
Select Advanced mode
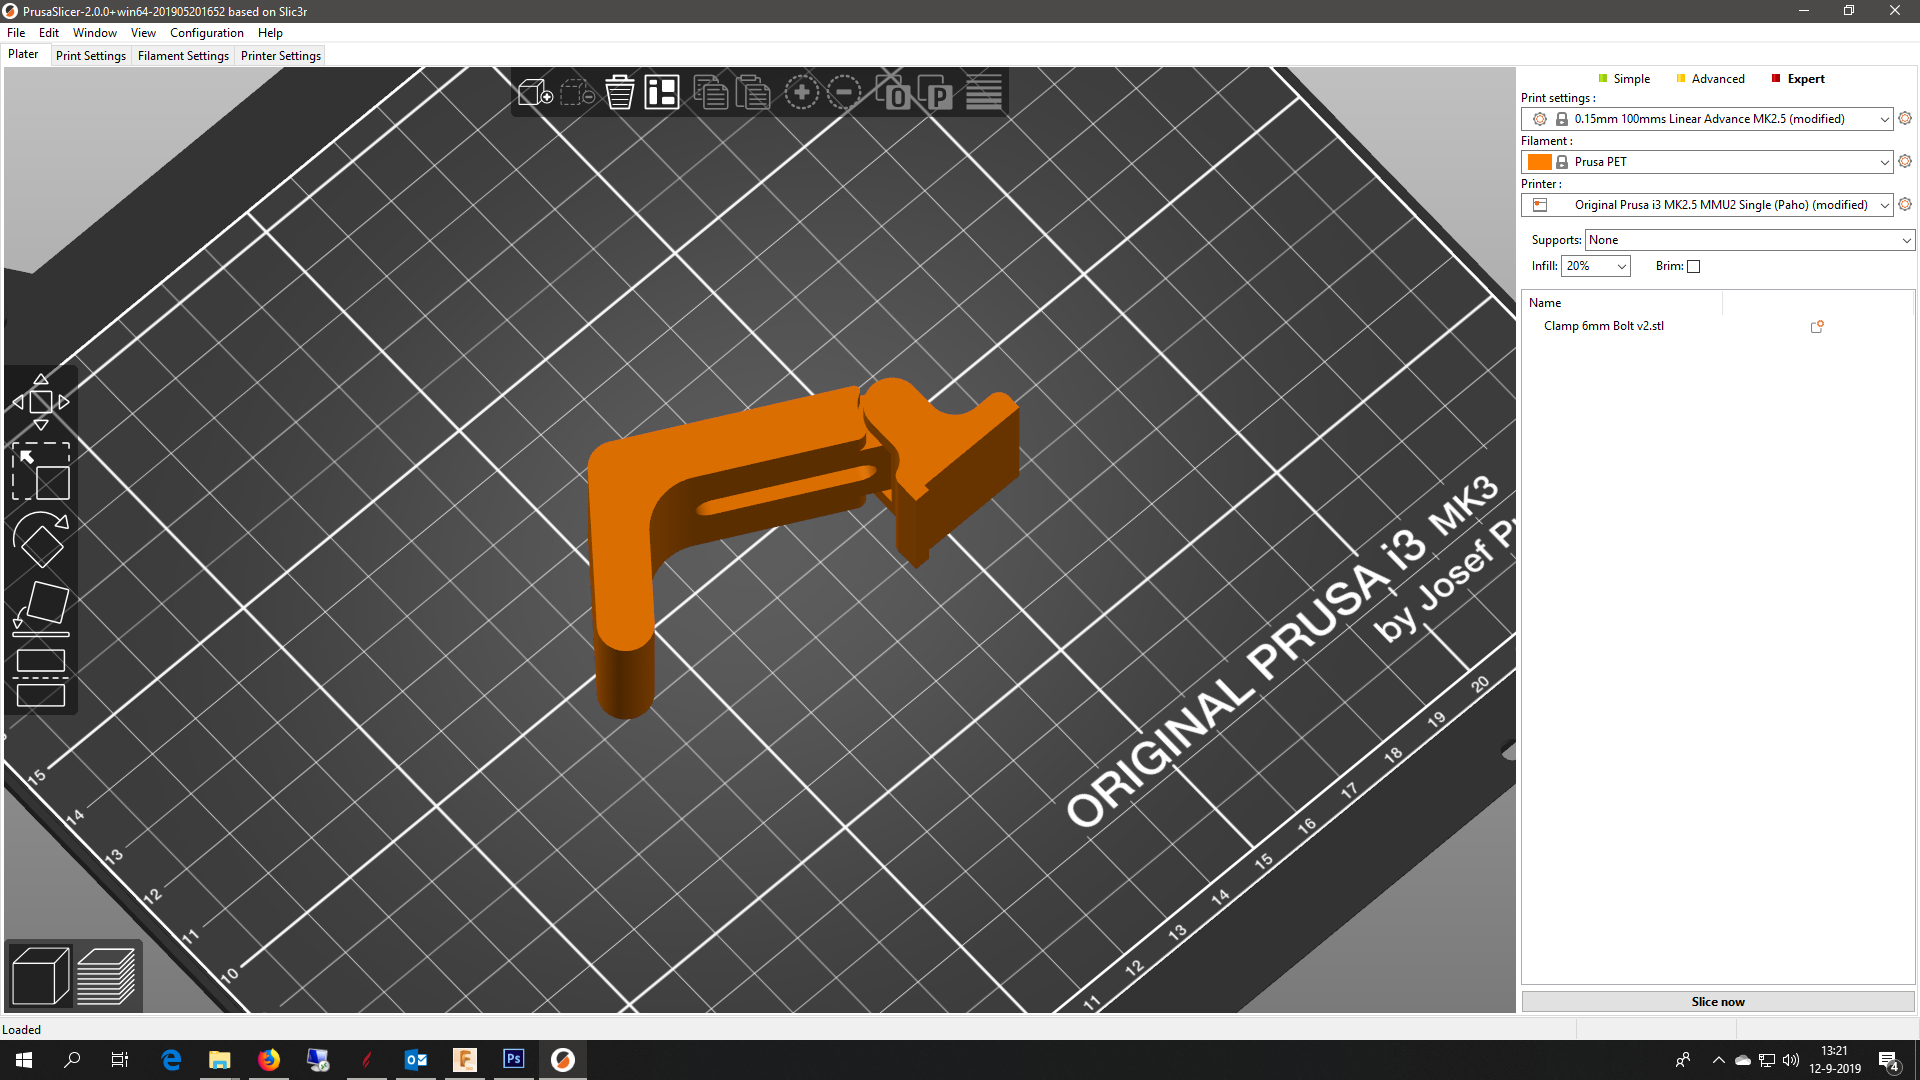[x=1710, y=79]
